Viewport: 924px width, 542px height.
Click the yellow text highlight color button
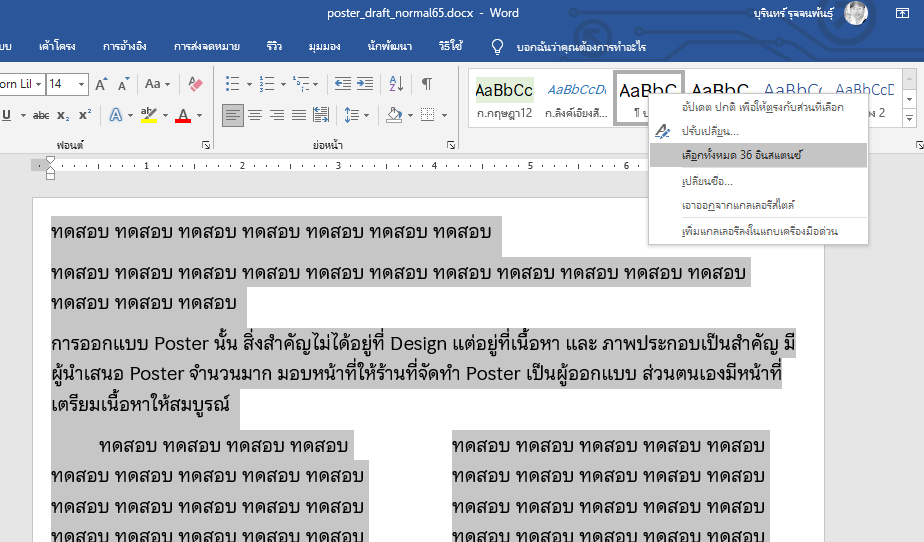(x=147, y=116)
